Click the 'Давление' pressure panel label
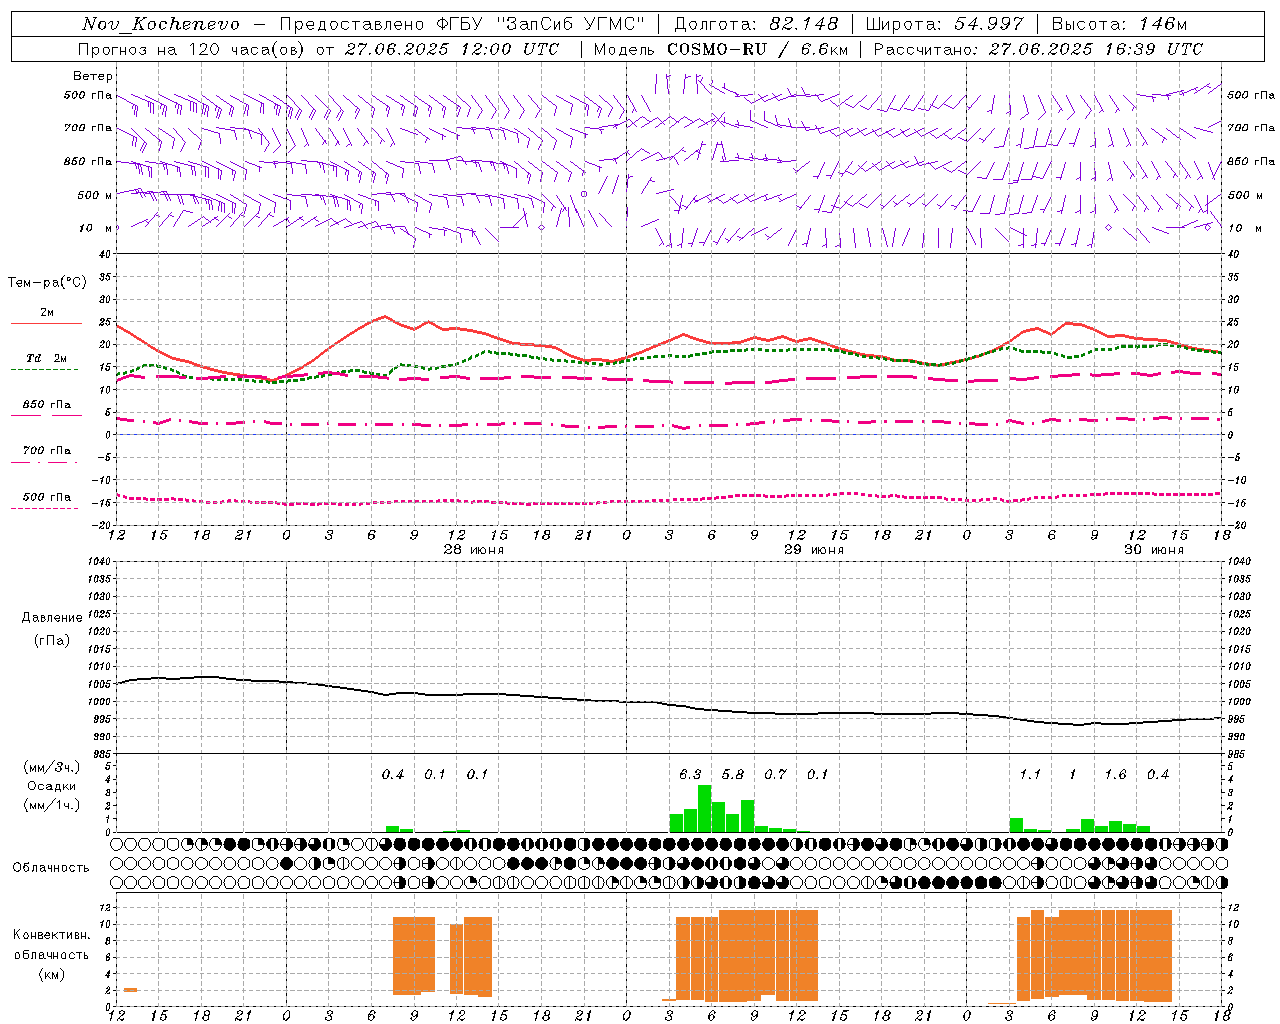The width and height of the screenshot is (1280, 1024). [x=52, y=618]
